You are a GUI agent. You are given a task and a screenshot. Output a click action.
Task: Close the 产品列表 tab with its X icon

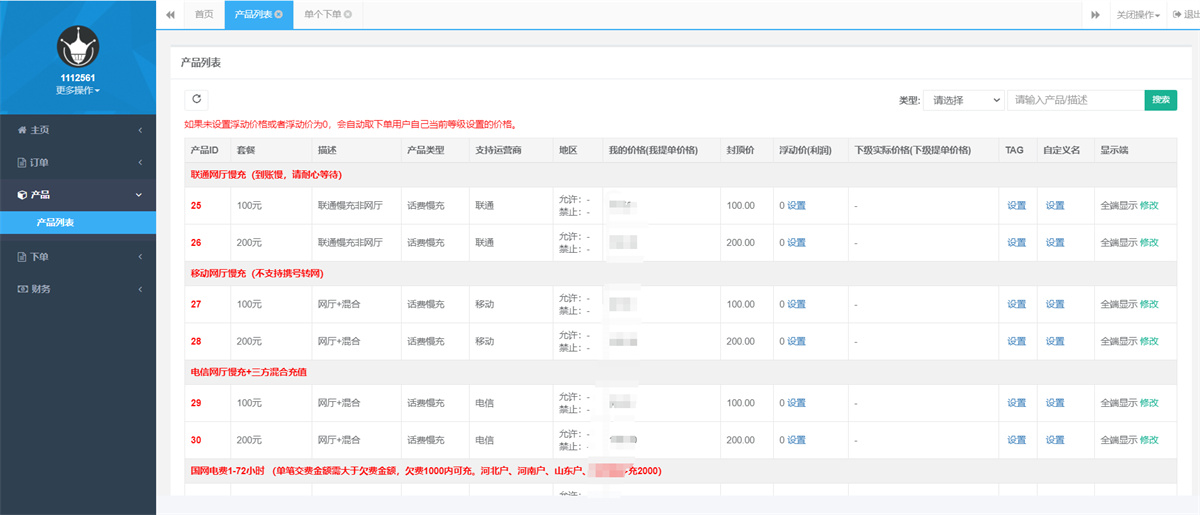pos(278,14)
